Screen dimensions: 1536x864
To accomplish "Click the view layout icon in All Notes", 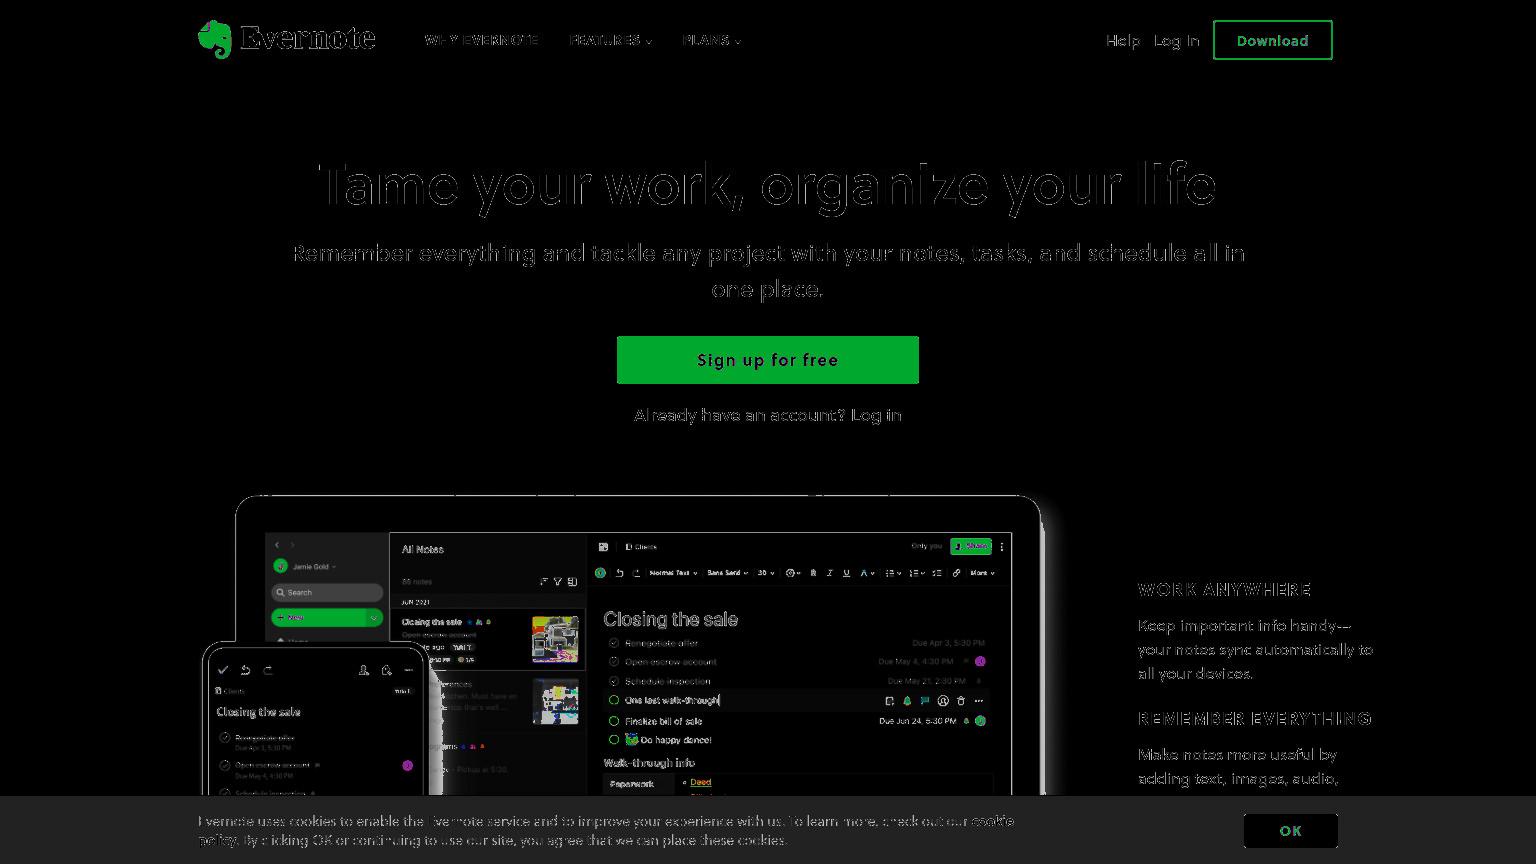I will point(572,581).
